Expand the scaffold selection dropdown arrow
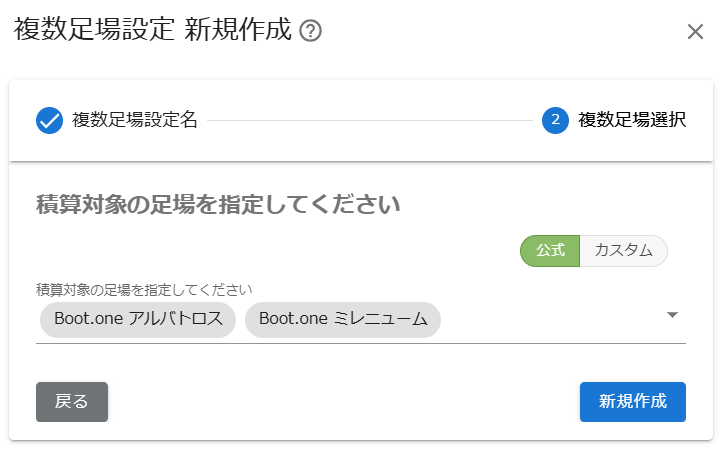The width and height of the screenshot is (723, 449). coord(672,315)
